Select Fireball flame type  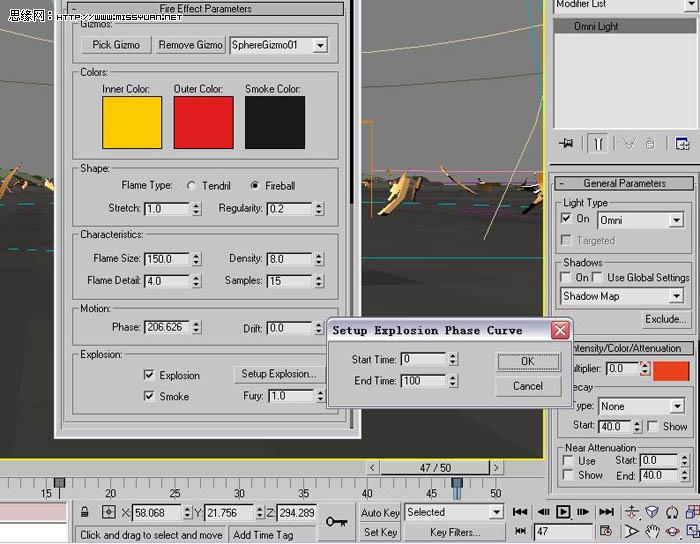[x=254, y=185]
